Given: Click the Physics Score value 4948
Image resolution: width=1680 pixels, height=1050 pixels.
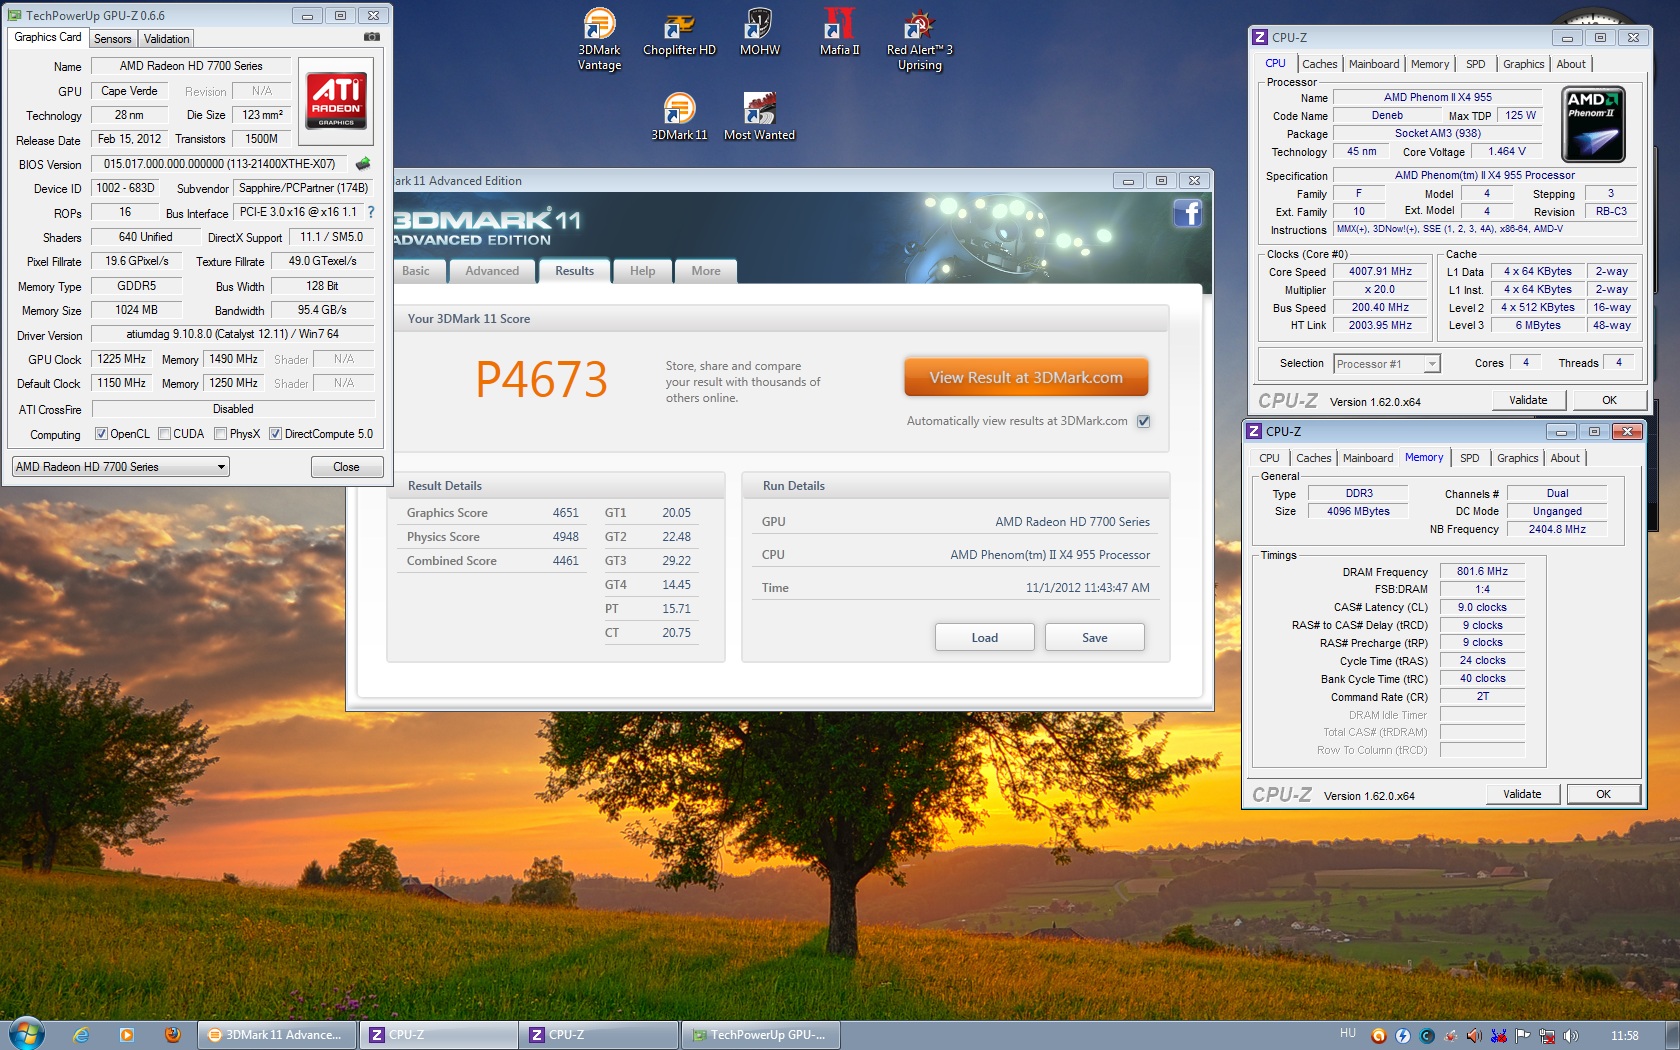Looking at the screenshot, I should pos(566,537).
